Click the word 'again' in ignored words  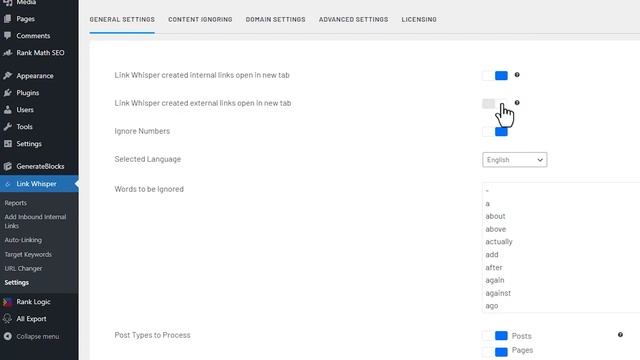(495, 280)
